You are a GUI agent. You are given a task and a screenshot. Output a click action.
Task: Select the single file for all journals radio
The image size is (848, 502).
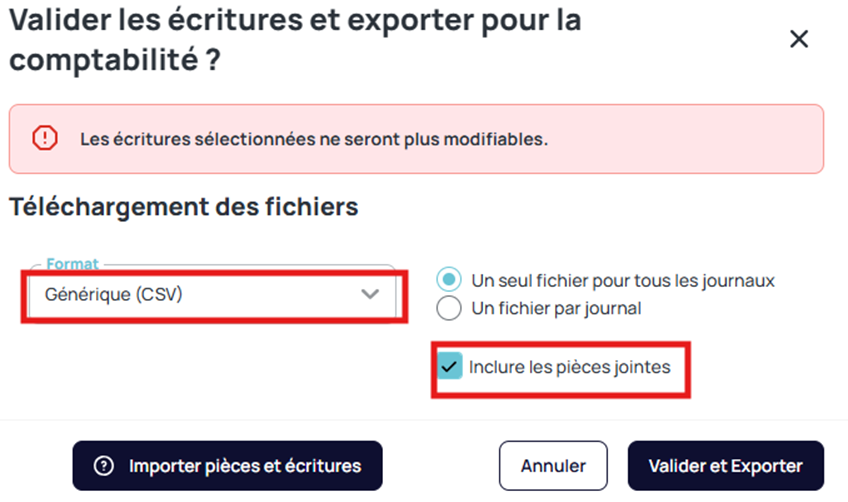pos(450,281)
